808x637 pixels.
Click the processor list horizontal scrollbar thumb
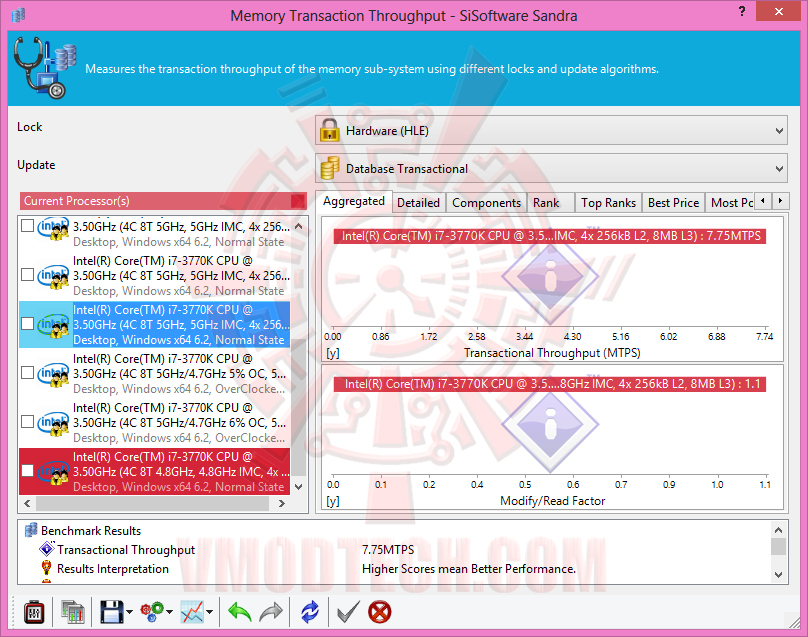[x=153, y=504]
